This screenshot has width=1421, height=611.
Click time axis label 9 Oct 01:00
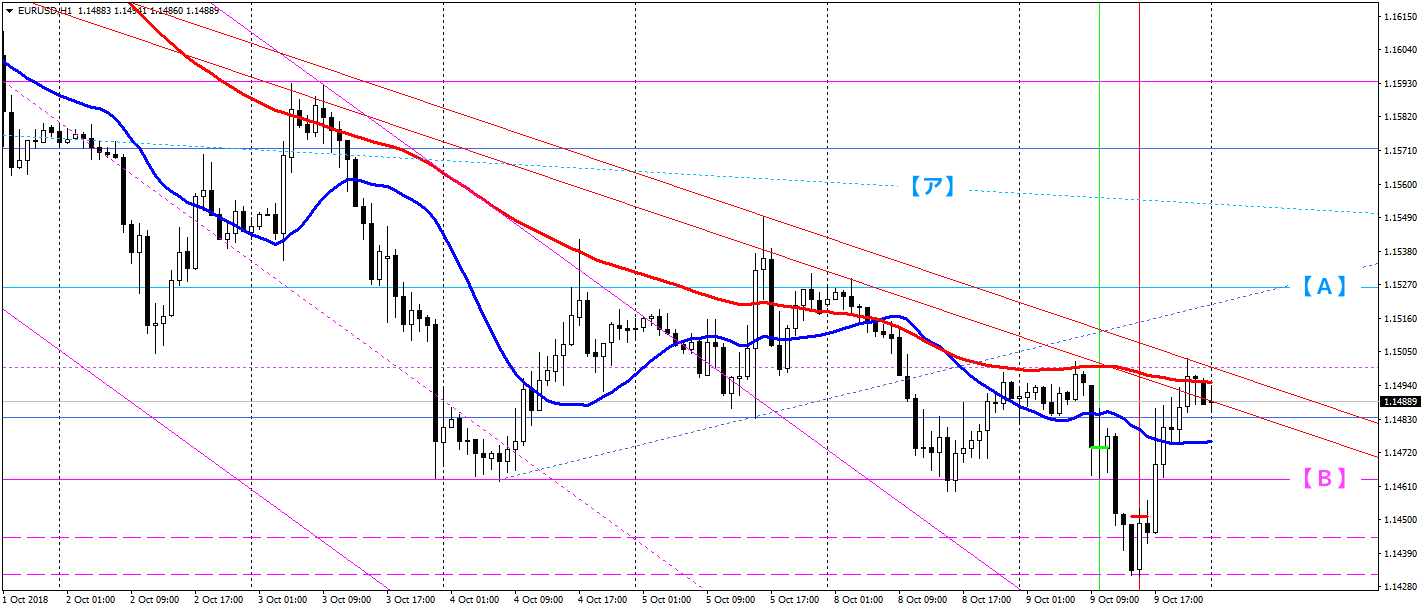coord(1053,601)
